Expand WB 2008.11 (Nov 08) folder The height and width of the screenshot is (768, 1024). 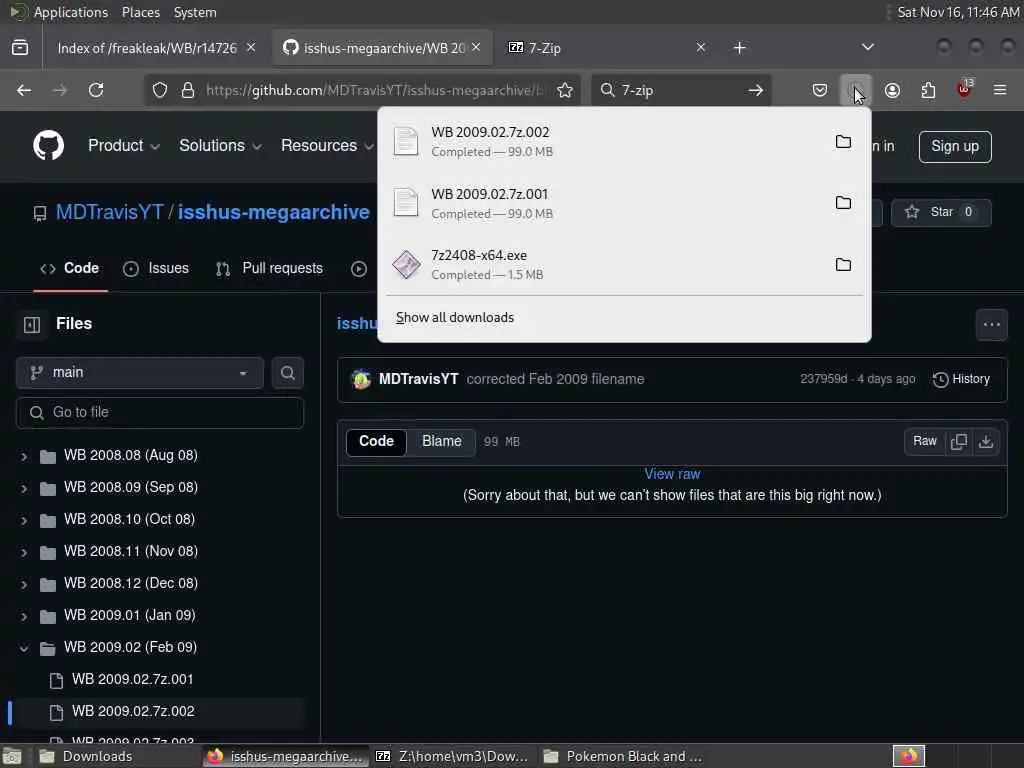(x=24, y=552)
